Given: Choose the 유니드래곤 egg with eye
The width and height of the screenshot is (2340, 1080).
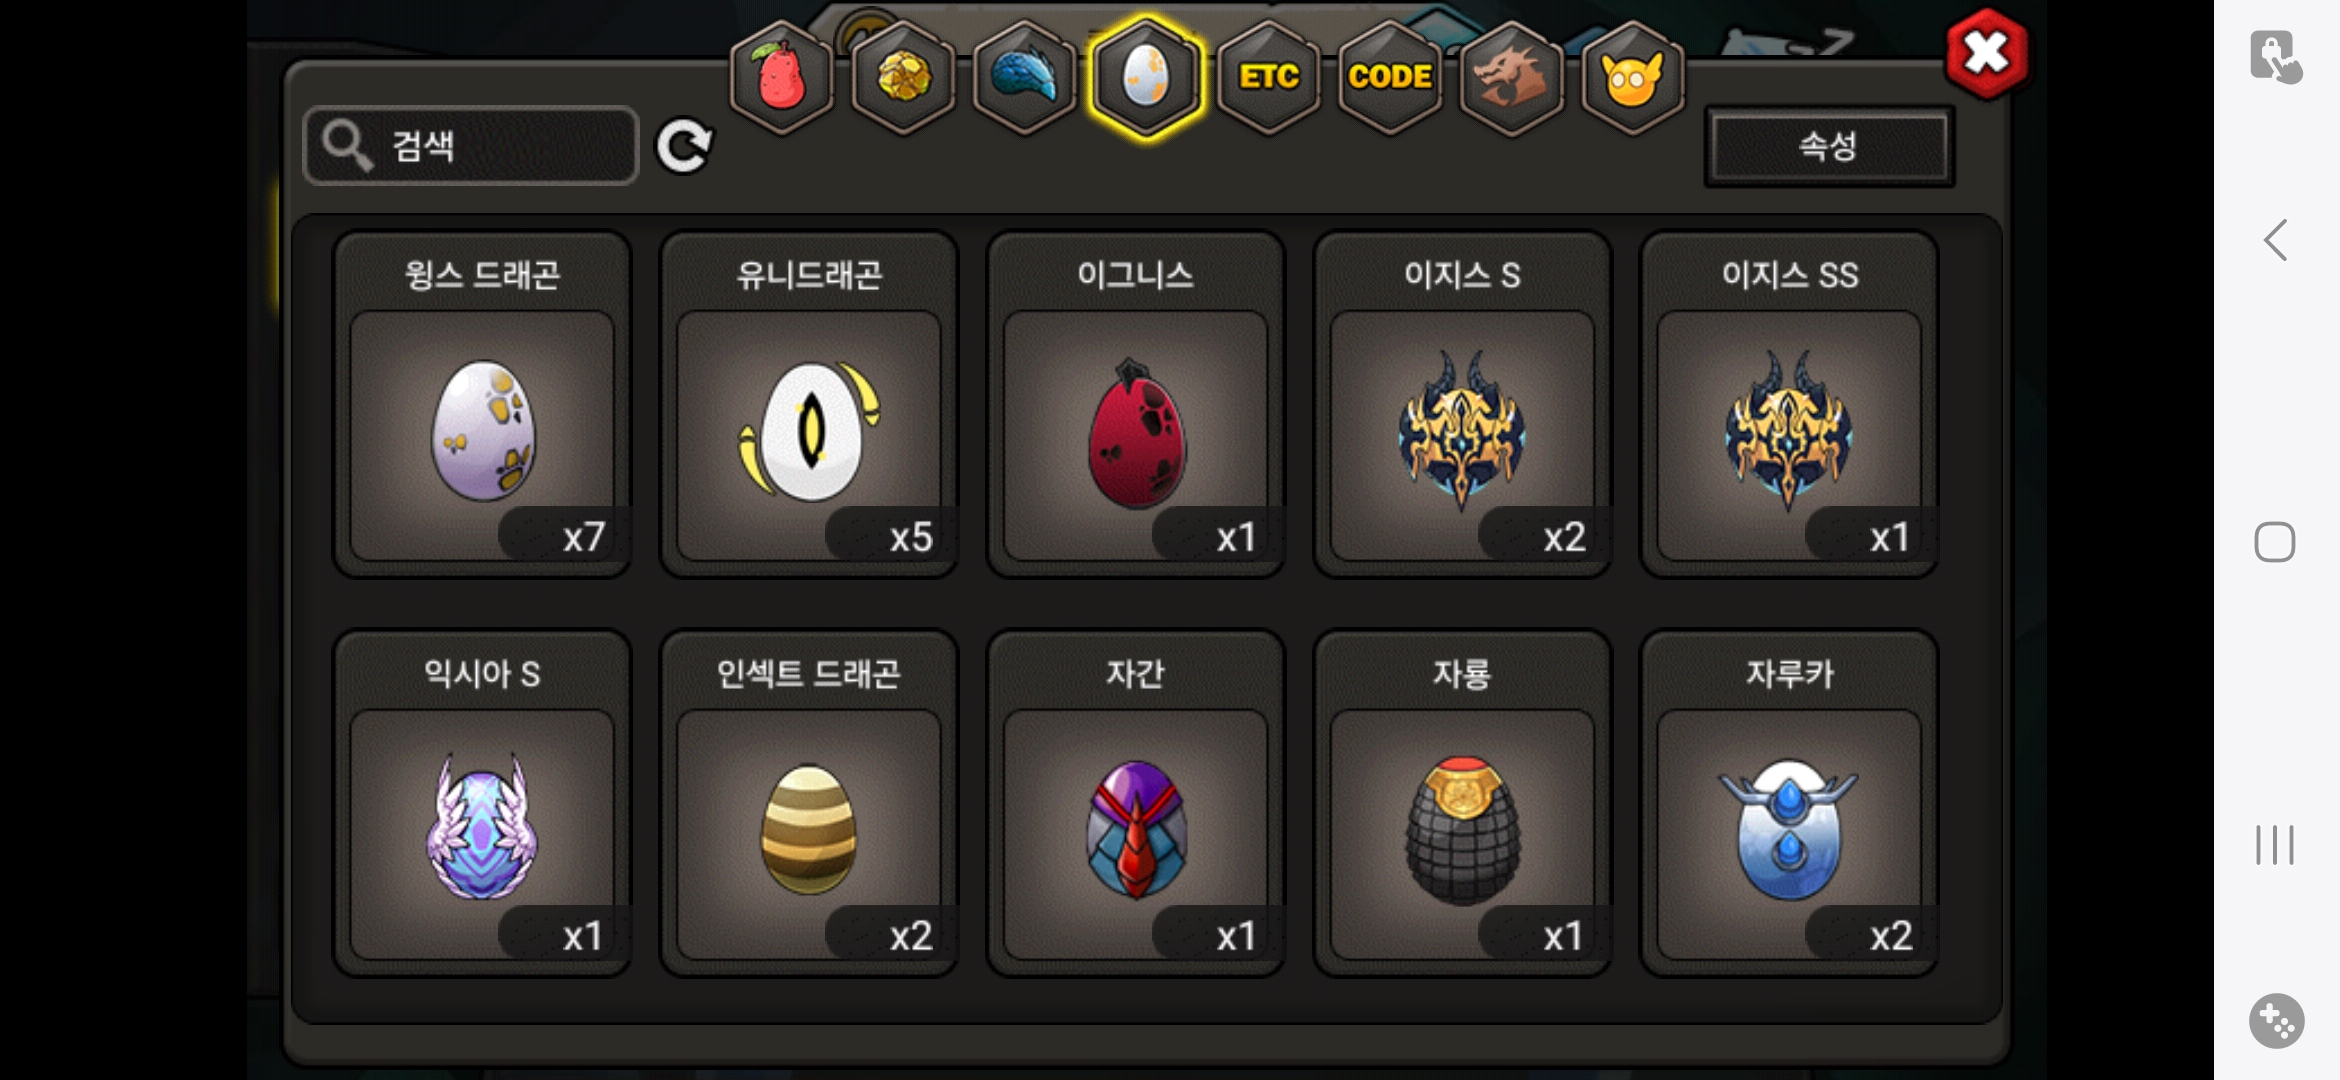Looking at the screenshot, I should click(x=809, y=404).
